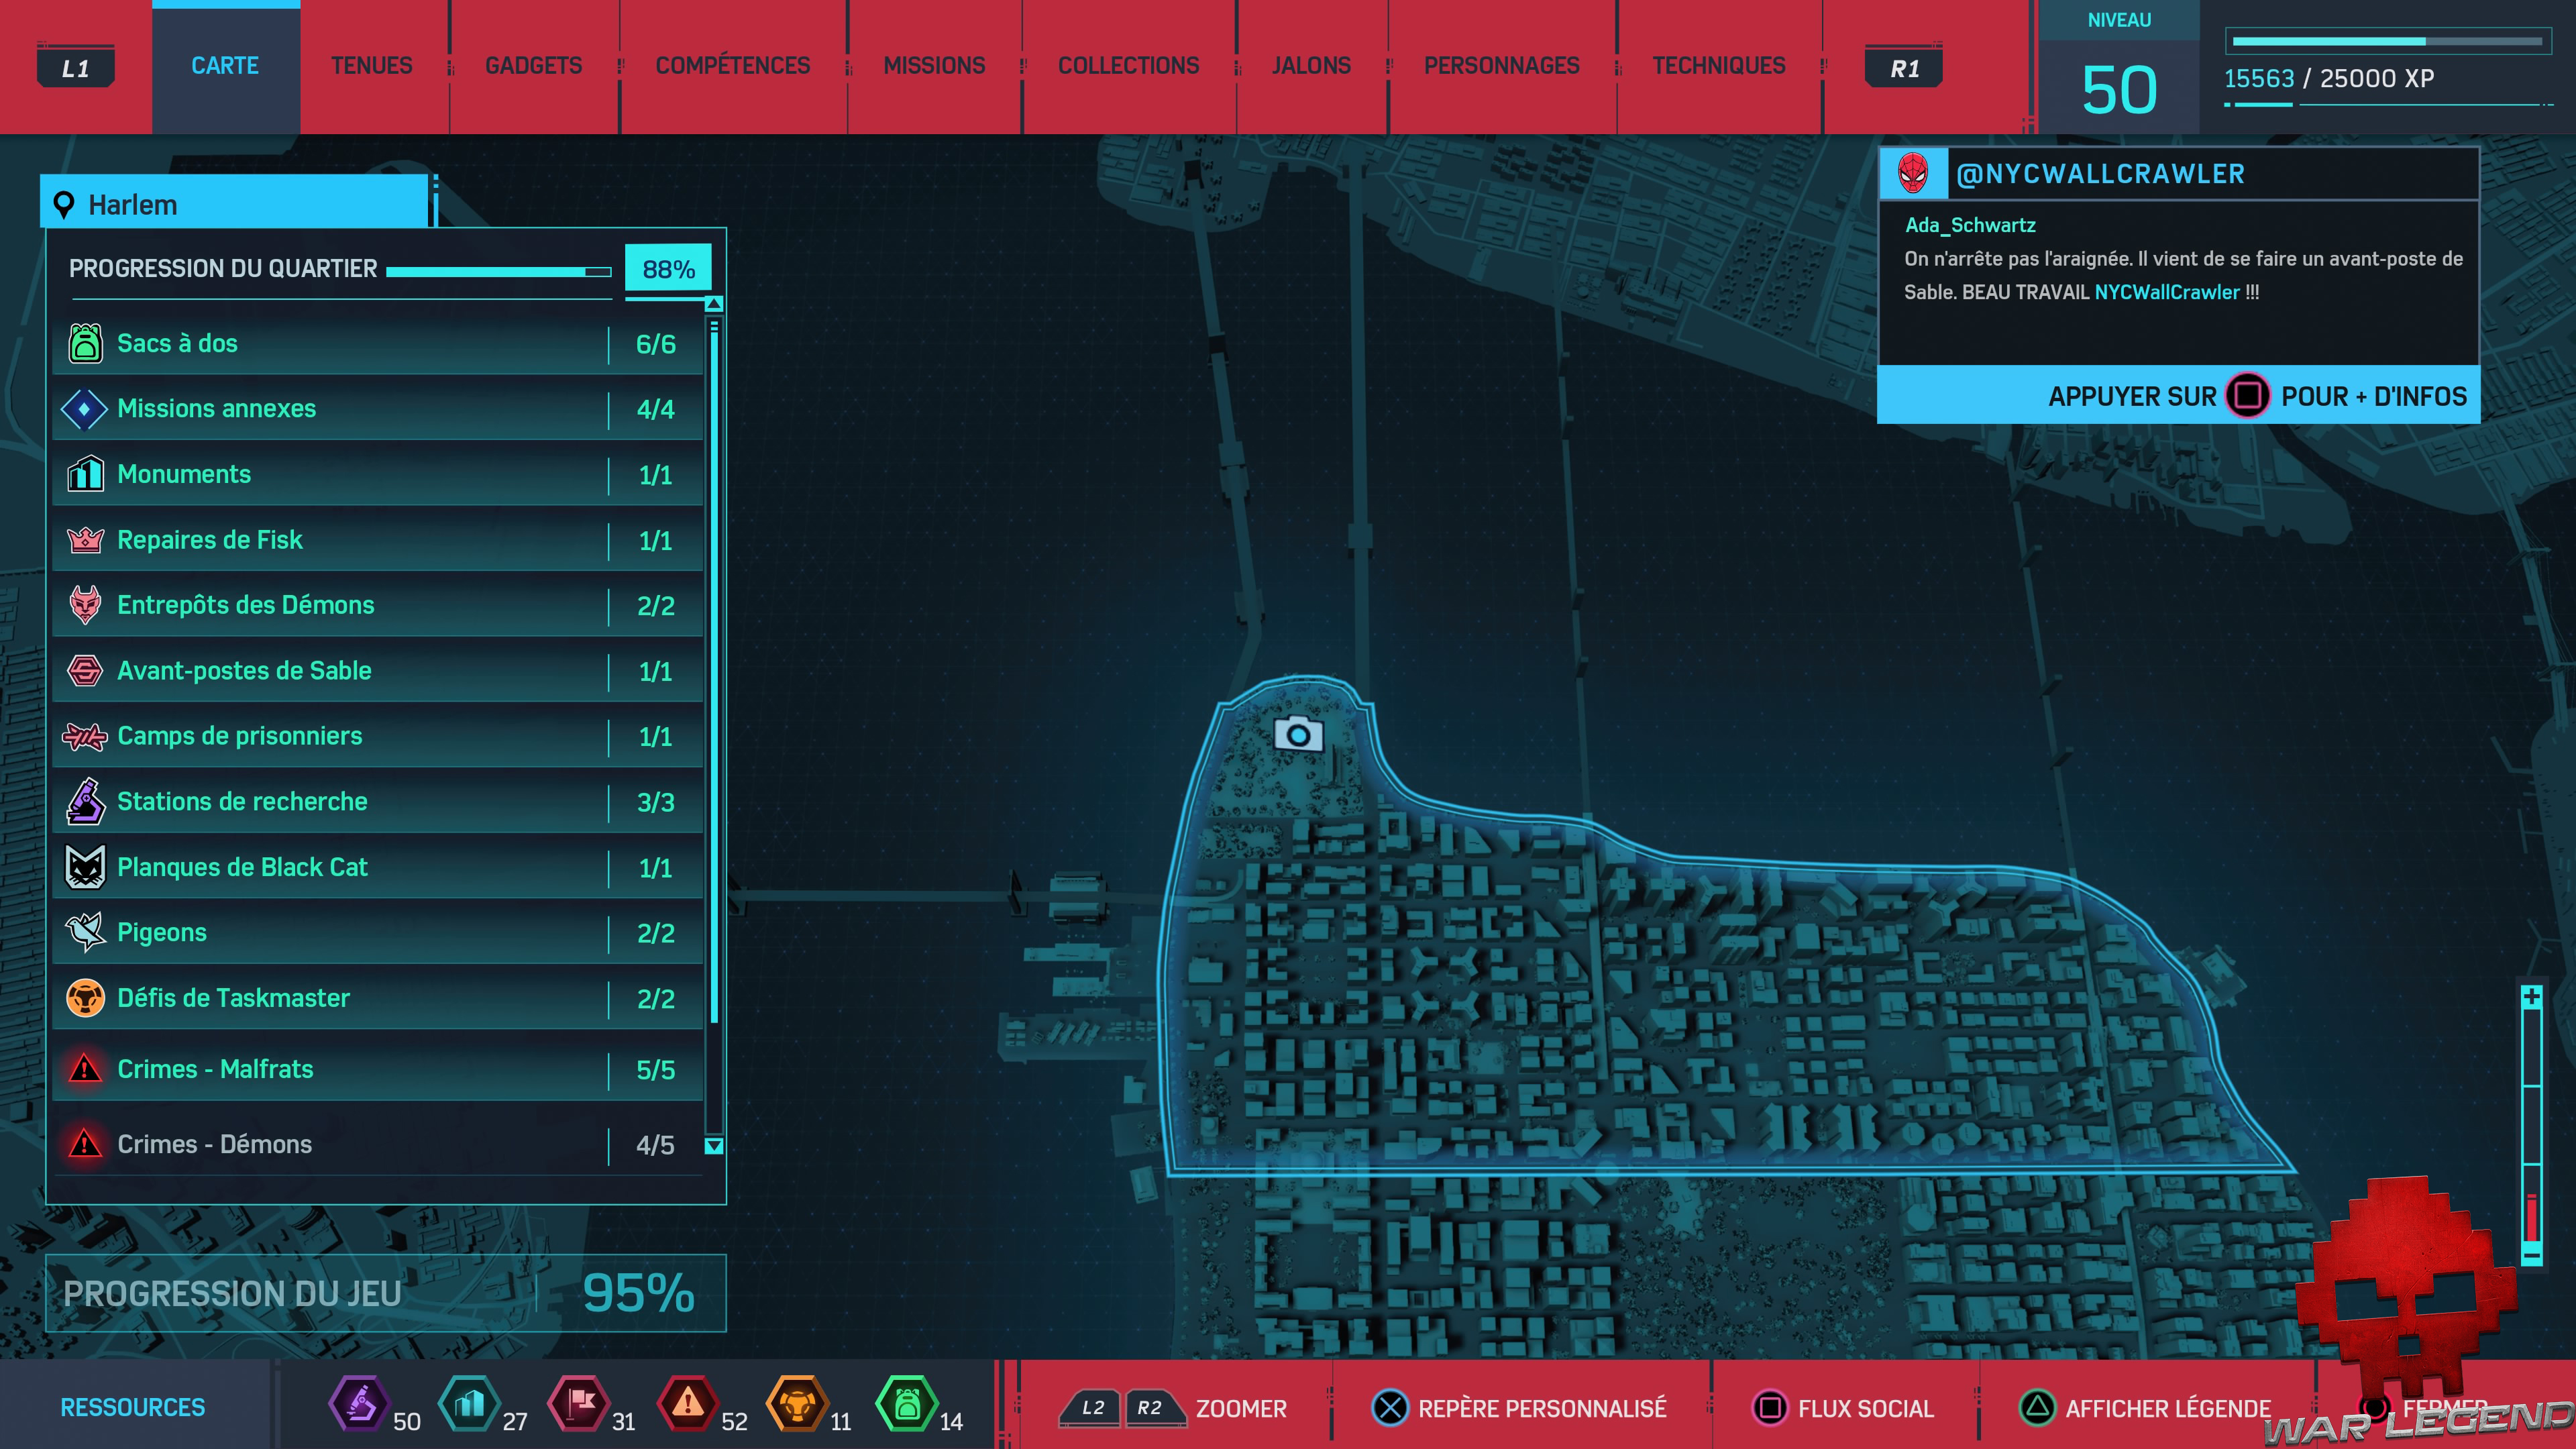
Task: Open the TENUES tab
Action: tap(371, 66)
